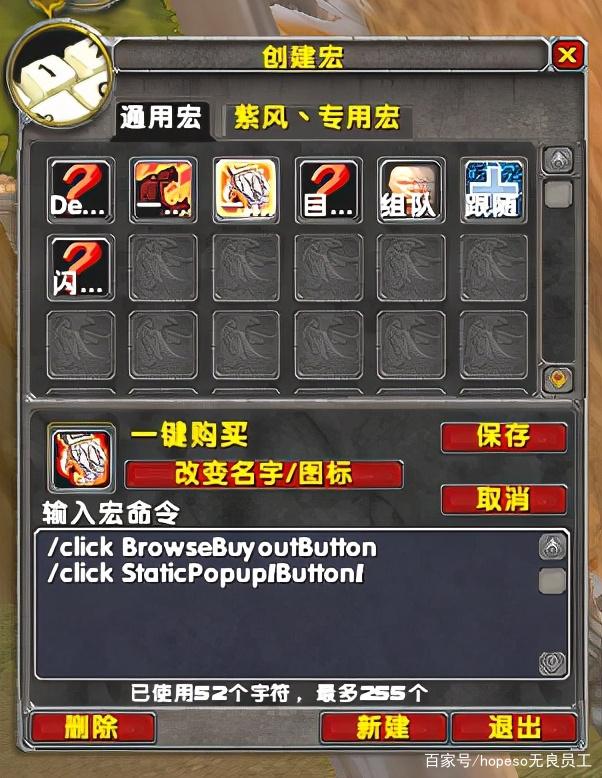Click the 退出 button
This screenshot has width=602, height=778.
514,728
